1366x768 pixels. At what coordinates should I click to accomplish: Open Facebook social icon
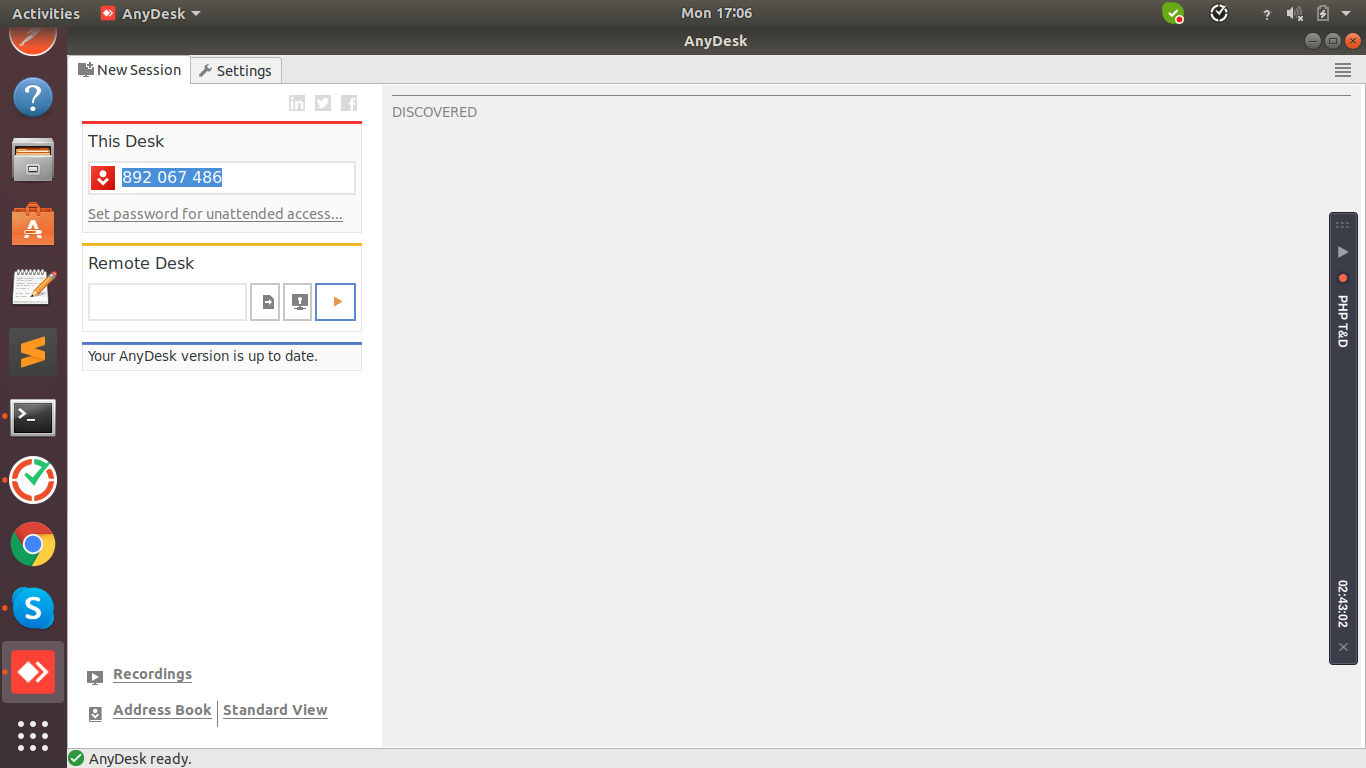pyautogui.click(x=349, y=103)
